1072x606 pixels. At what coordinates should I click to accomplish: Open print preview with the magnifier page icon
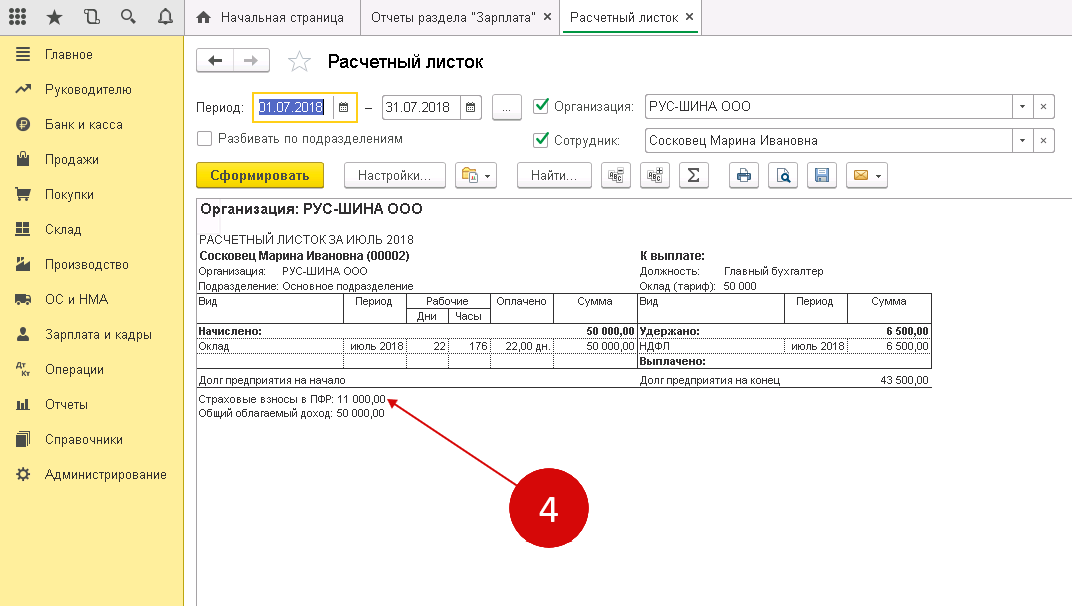pos(784,175)
